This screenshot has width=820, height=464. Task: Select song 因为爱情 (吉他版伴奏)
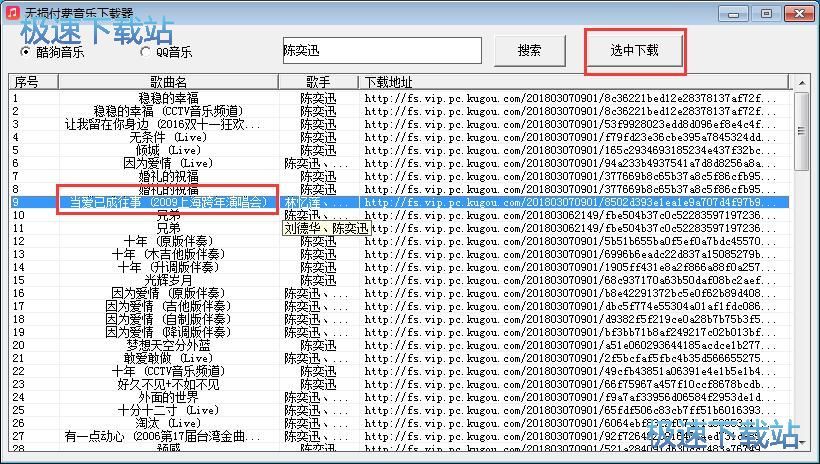(x=168, y=306)
